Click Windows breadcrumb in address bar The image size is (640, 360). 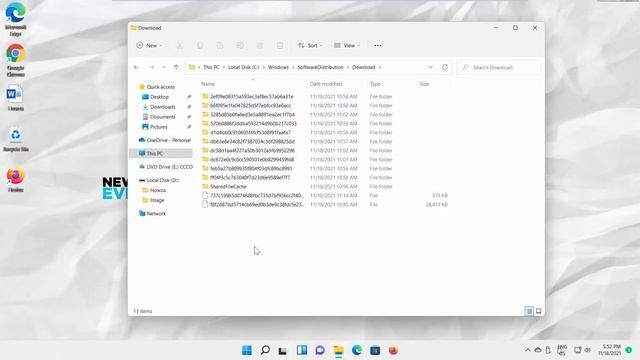click(278, 67)
